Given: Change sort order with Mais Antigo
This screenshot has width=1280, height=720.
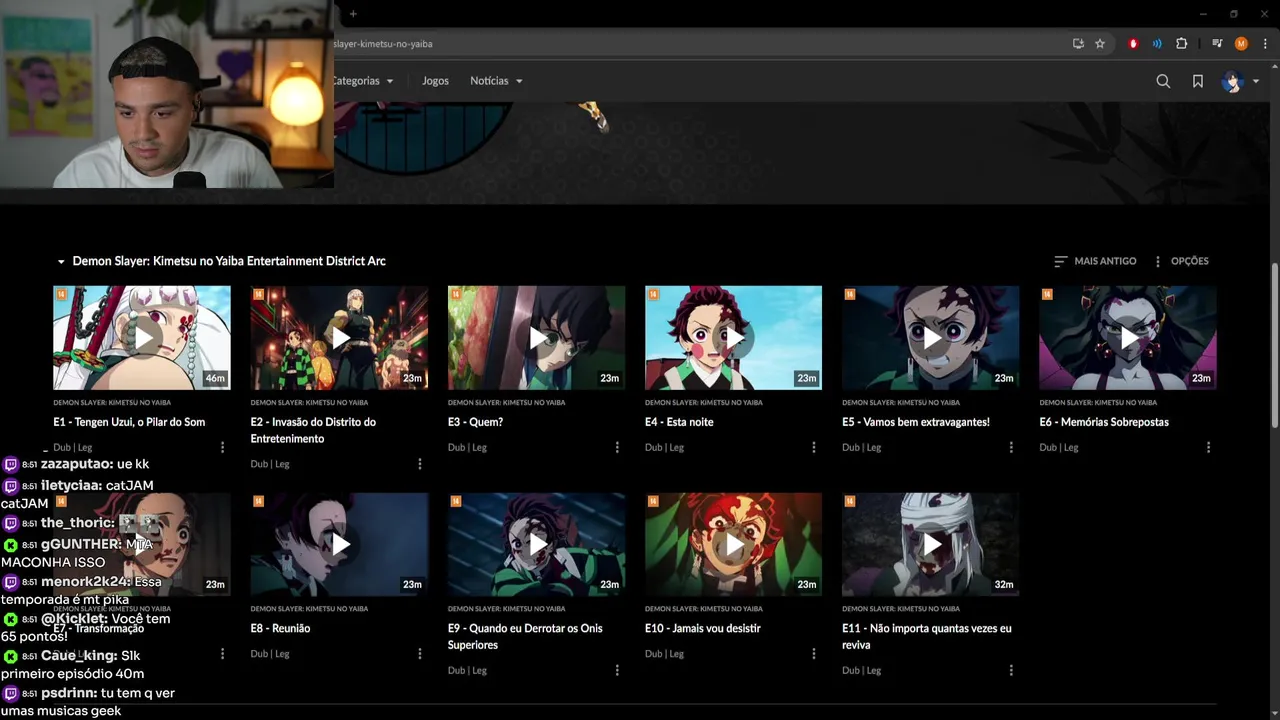Looking at the screenshot, I should (x=1095, y=261).
